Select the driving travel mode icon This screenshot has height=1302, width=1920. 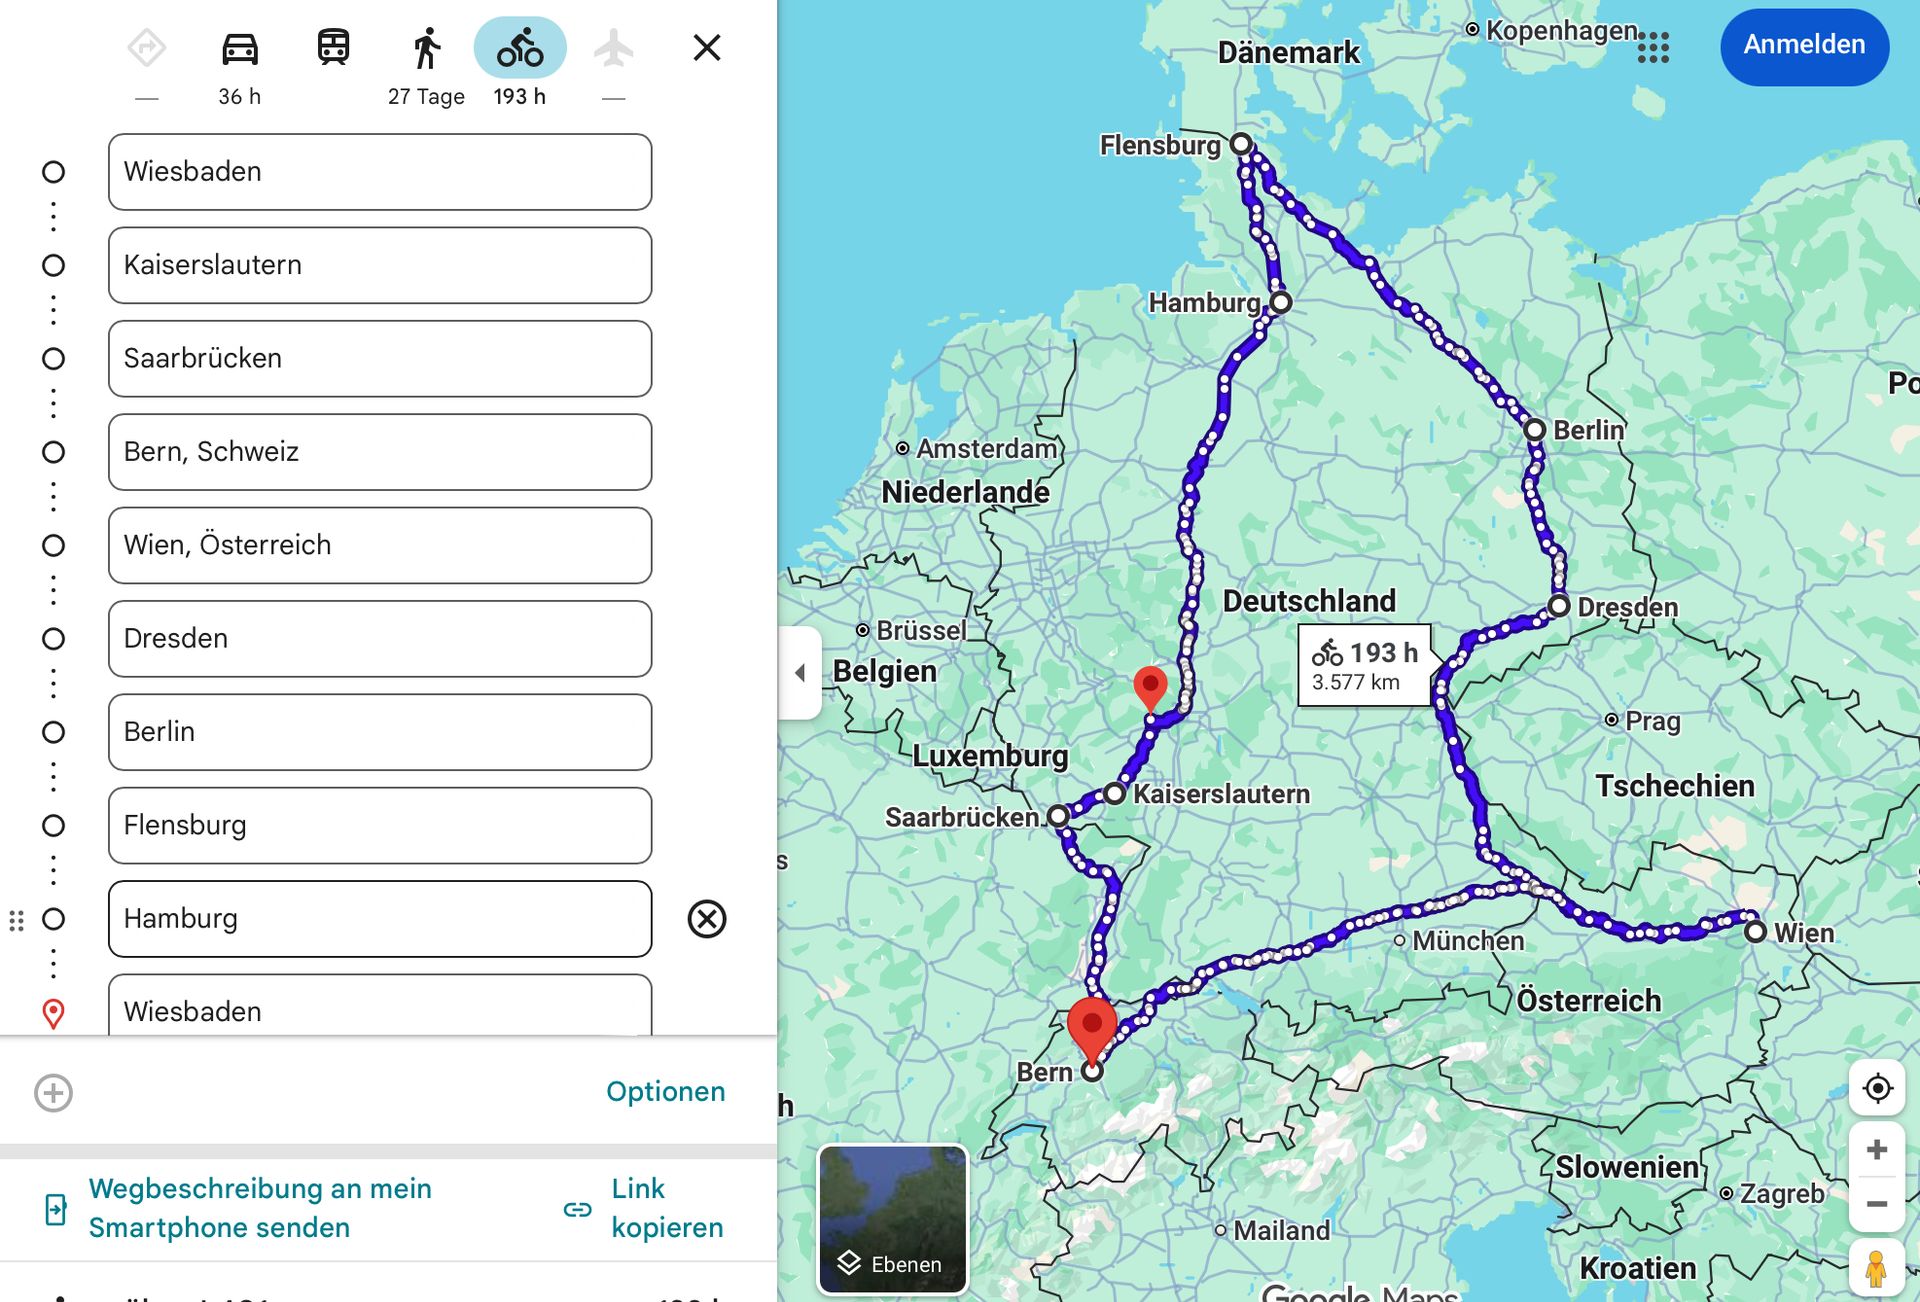[240, 48]
